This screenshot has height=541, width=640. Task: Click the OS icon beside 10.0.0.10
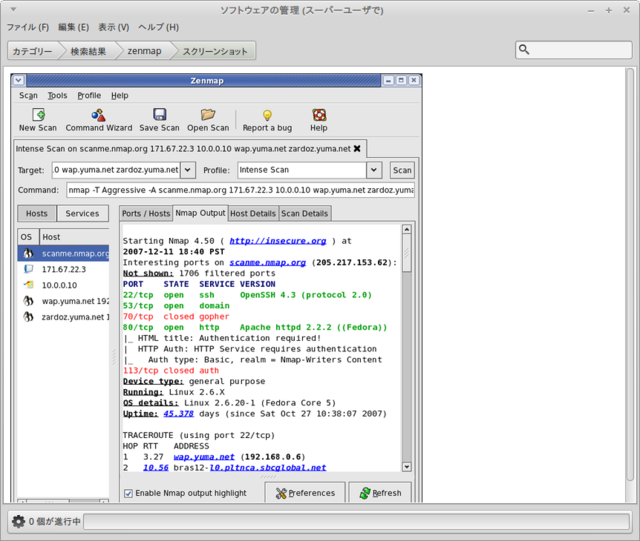(x=29, y=285)
